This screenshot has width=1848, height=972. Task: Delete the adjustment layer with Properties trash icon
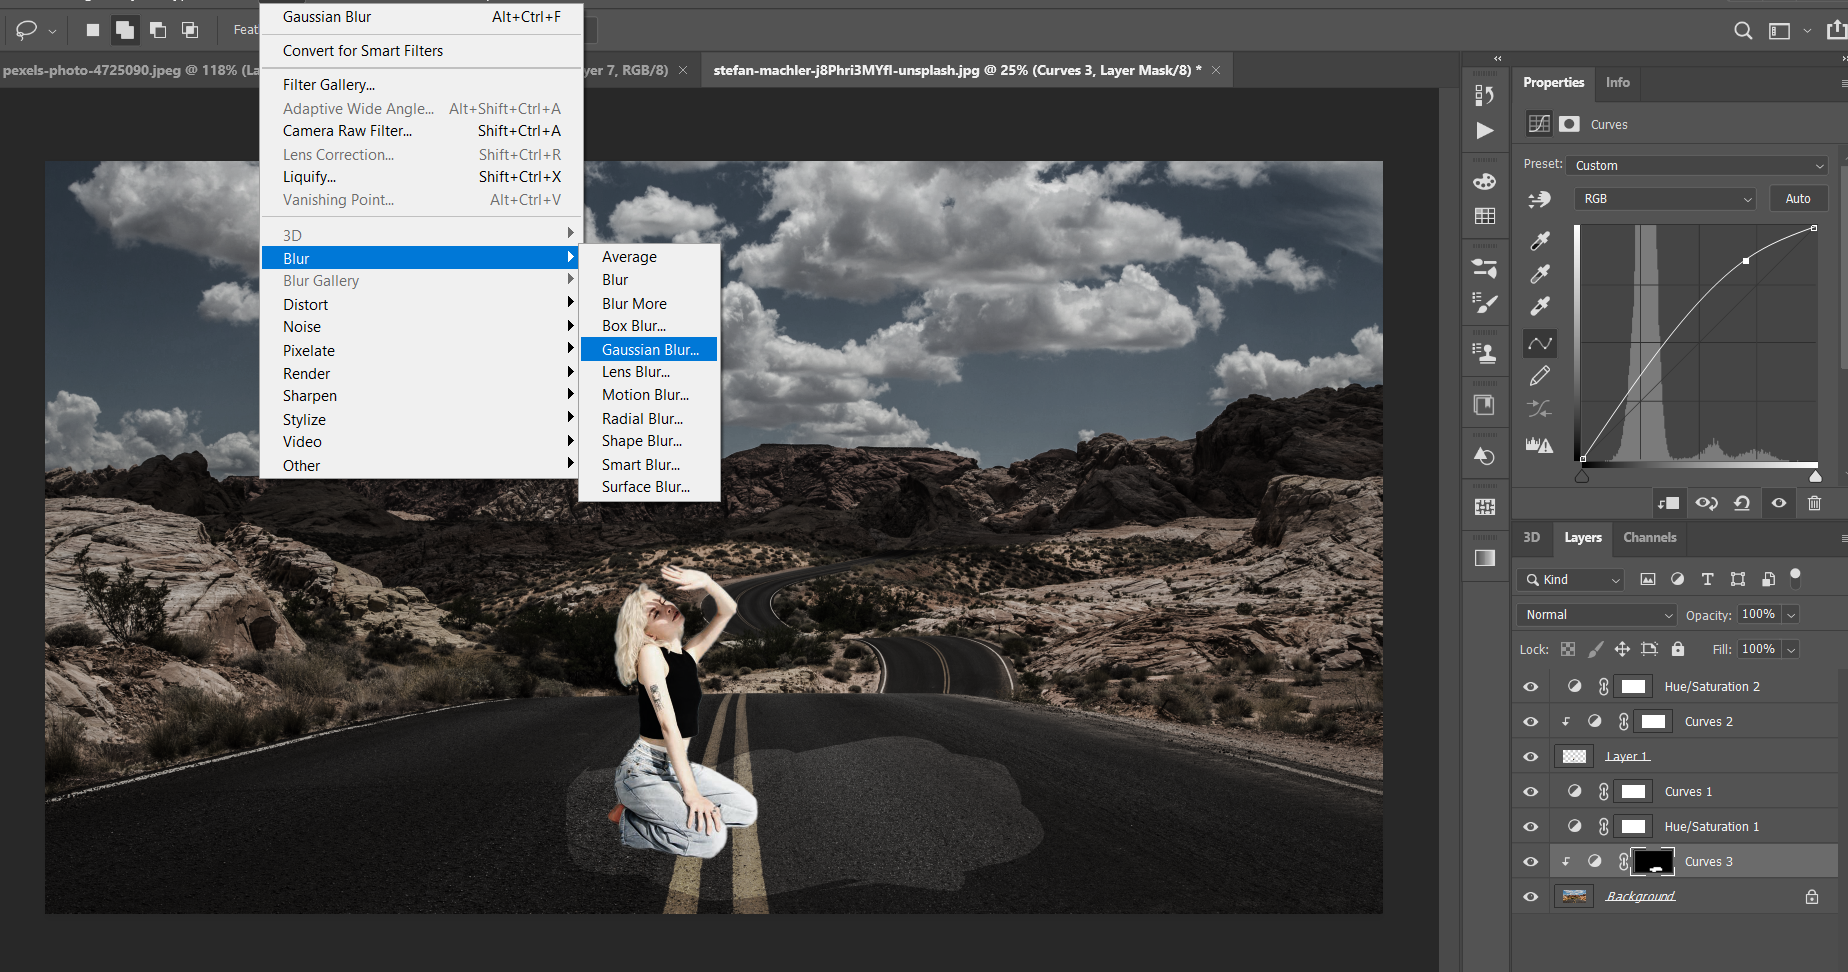coord(1815,503)
